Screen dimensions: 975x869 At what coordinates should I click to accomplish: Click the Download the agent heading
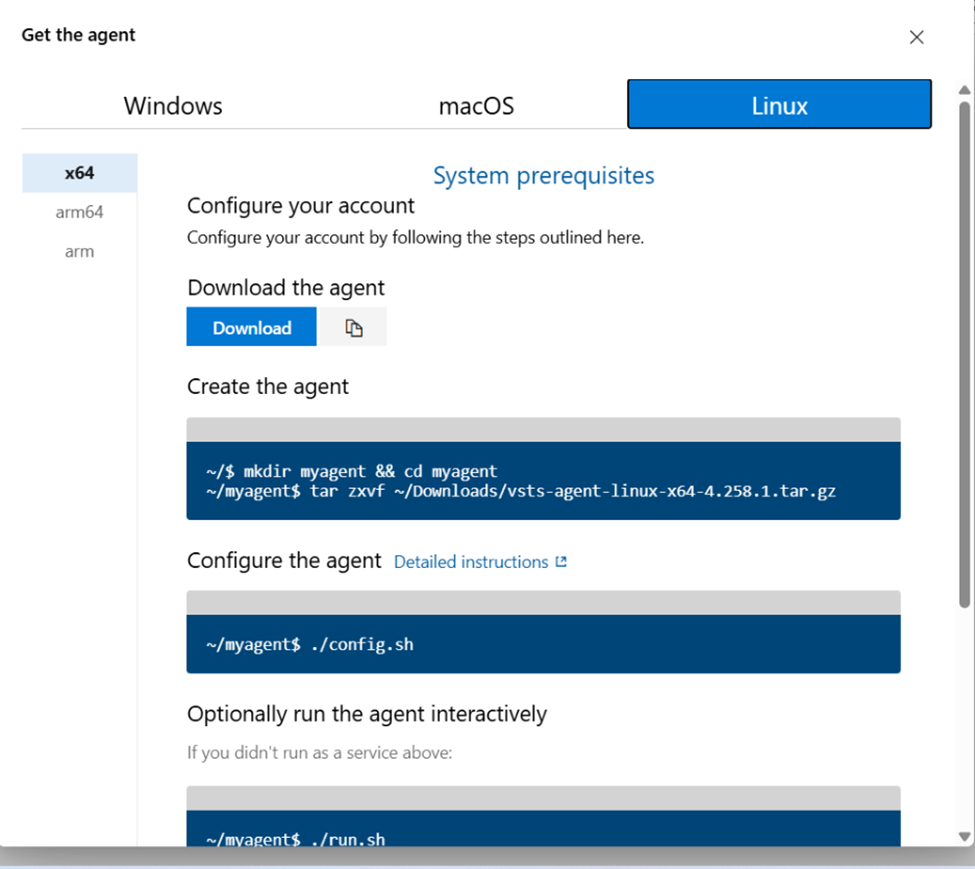pyautogui.click(x=286, y=288)
